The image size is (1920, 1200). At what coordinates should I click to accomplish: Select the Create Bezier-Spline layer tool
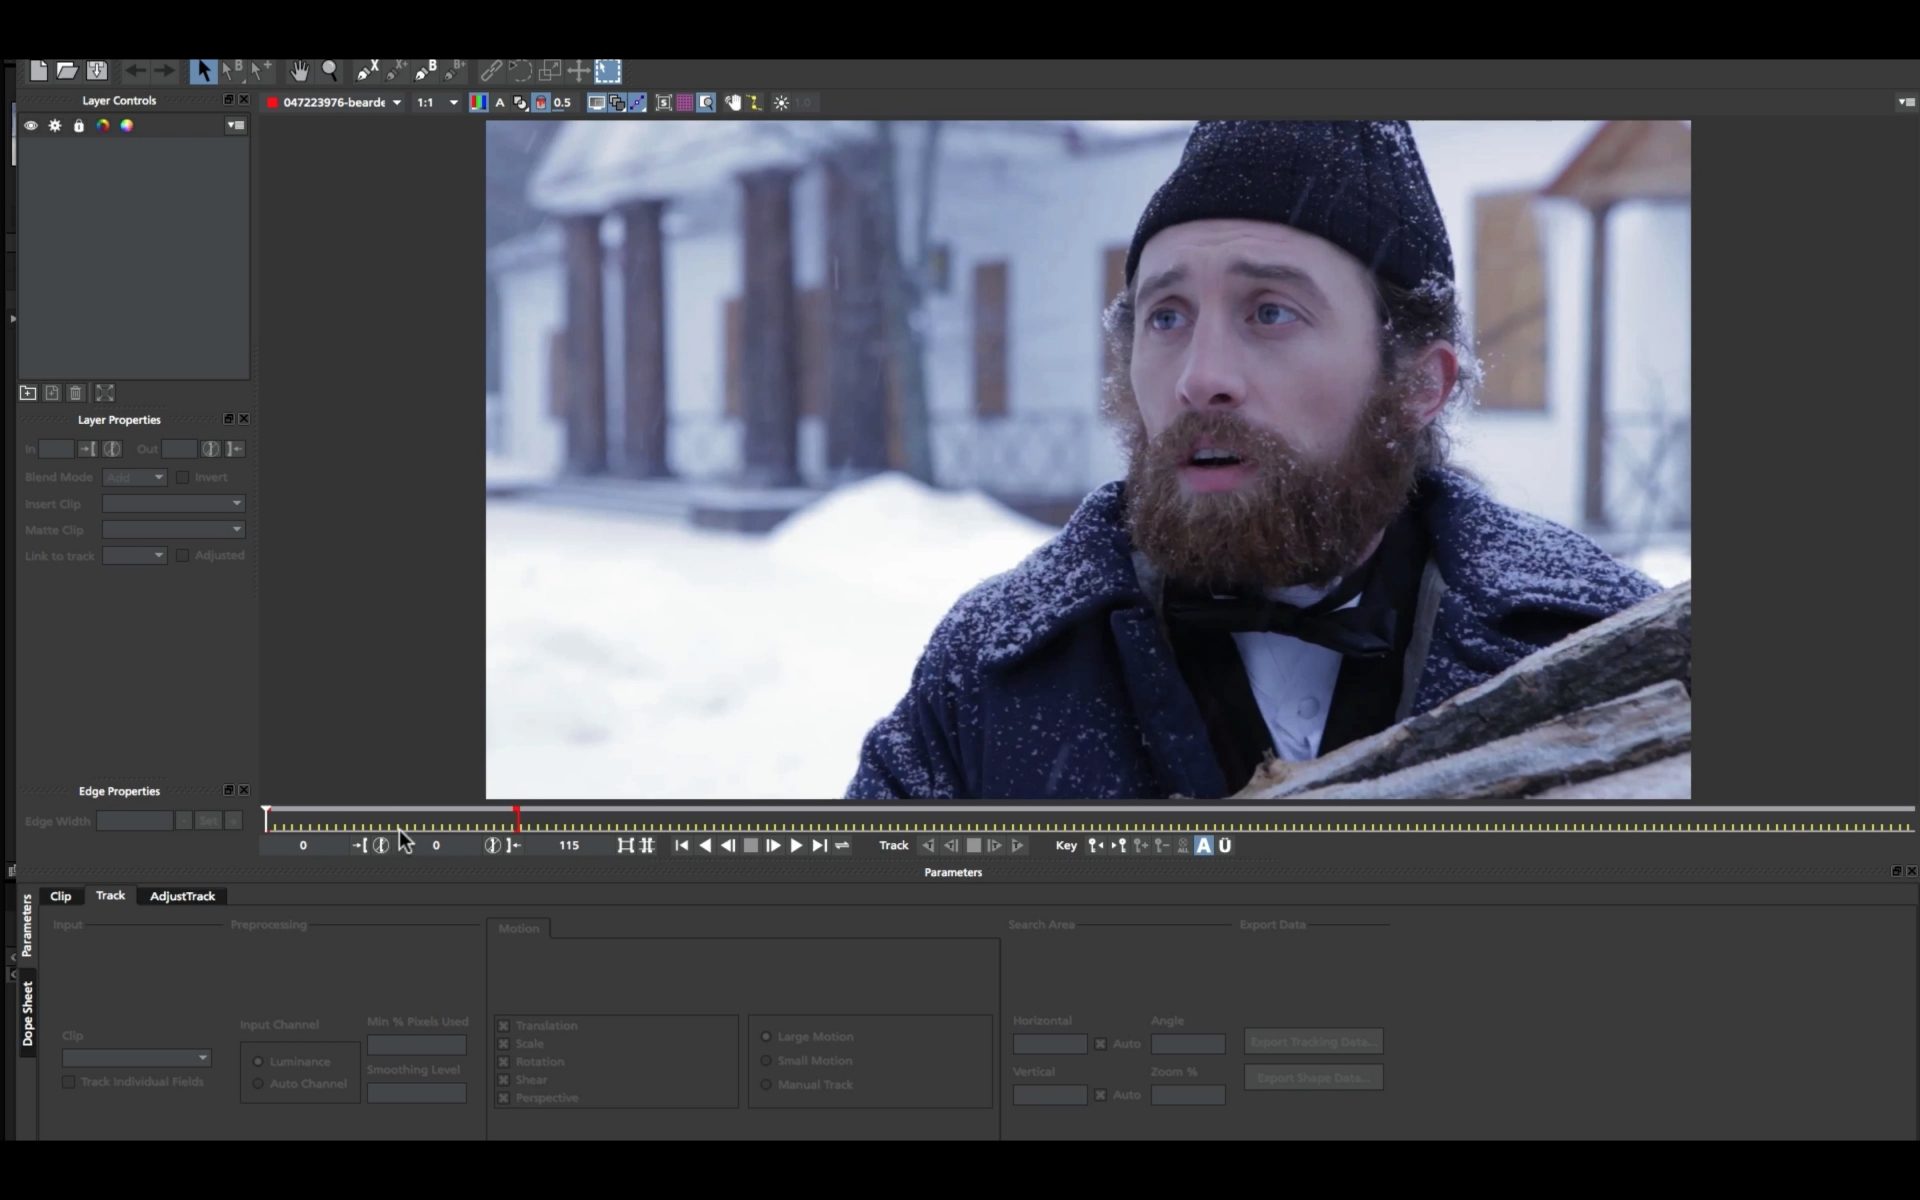tap(426, 70)
